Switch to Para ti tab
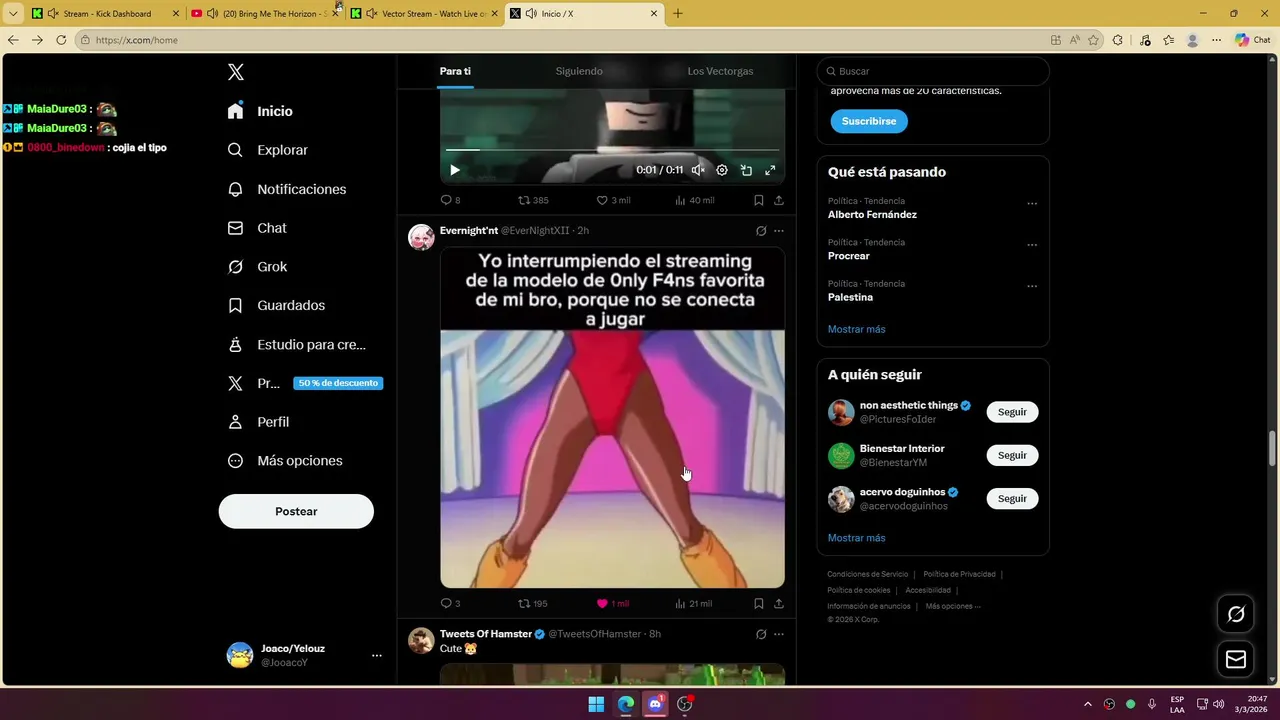The width and height of the screenshot is (1280, 720). point(455,71)
